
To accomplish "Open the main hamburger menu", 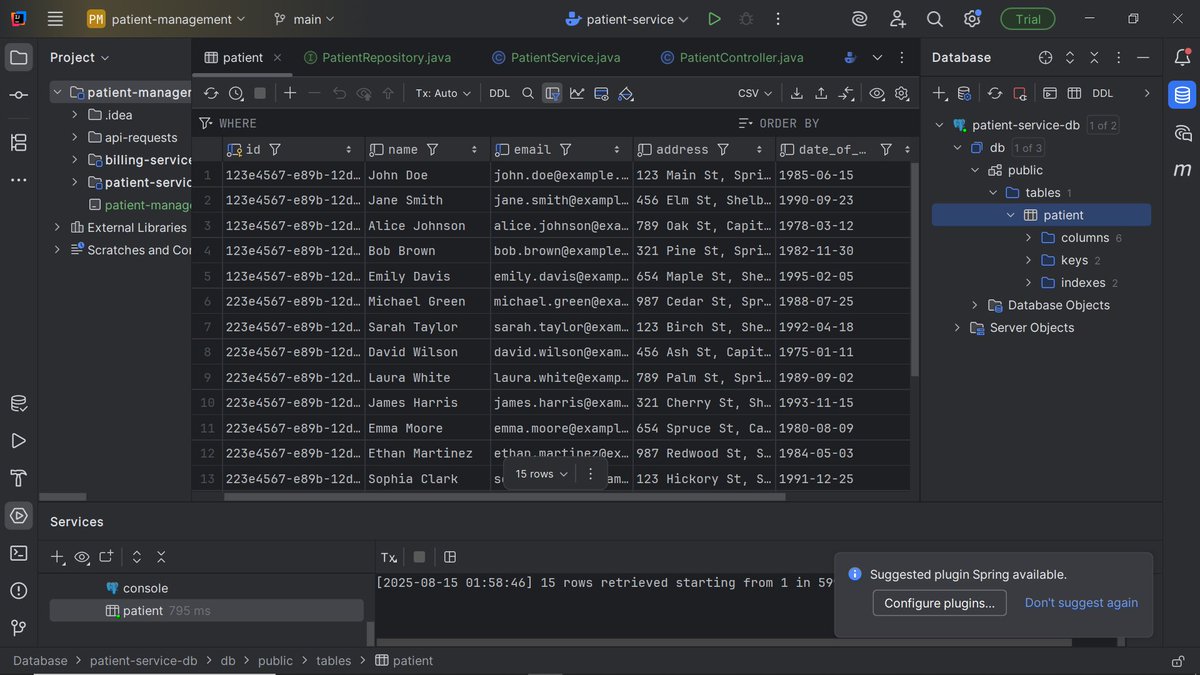I will [55, 19].
